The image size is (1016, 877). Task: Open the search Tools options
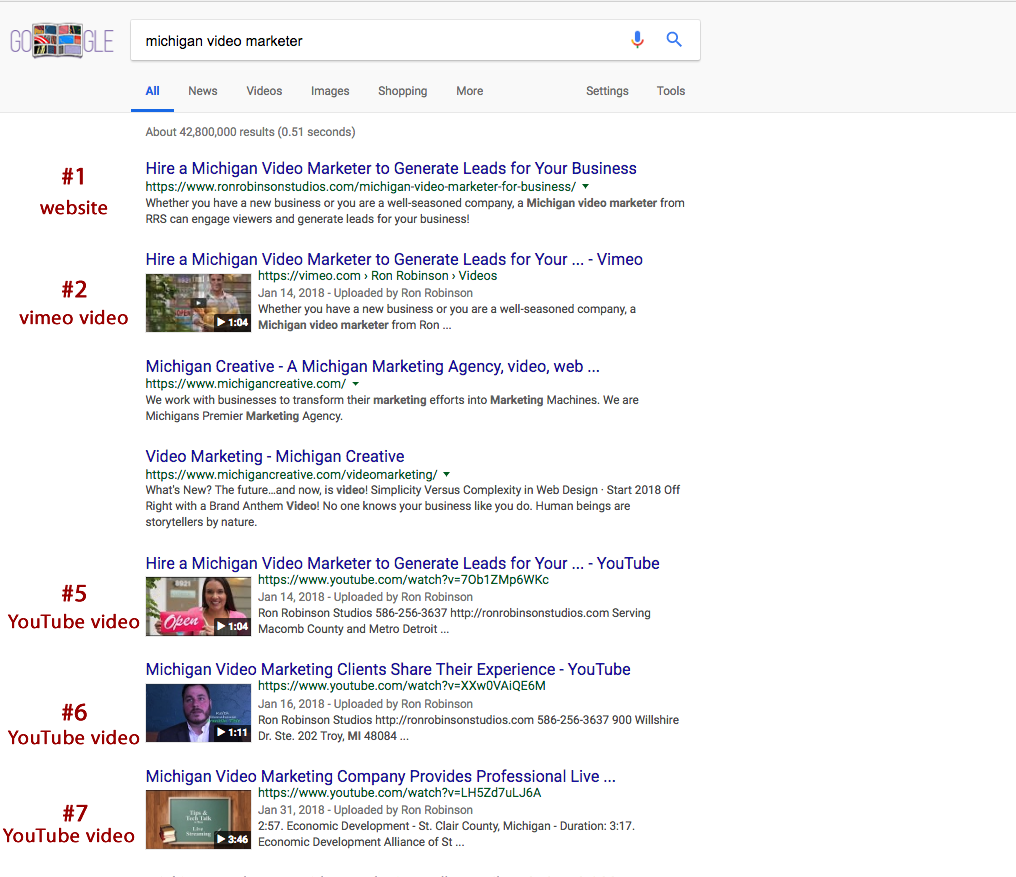click(x=671, y=91)
